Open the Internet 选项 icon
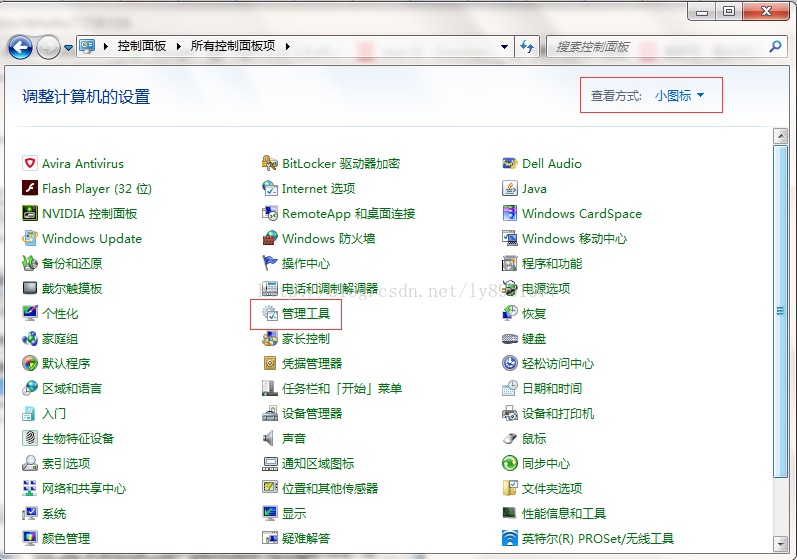797x560 pixels. [x=270, y=189]
